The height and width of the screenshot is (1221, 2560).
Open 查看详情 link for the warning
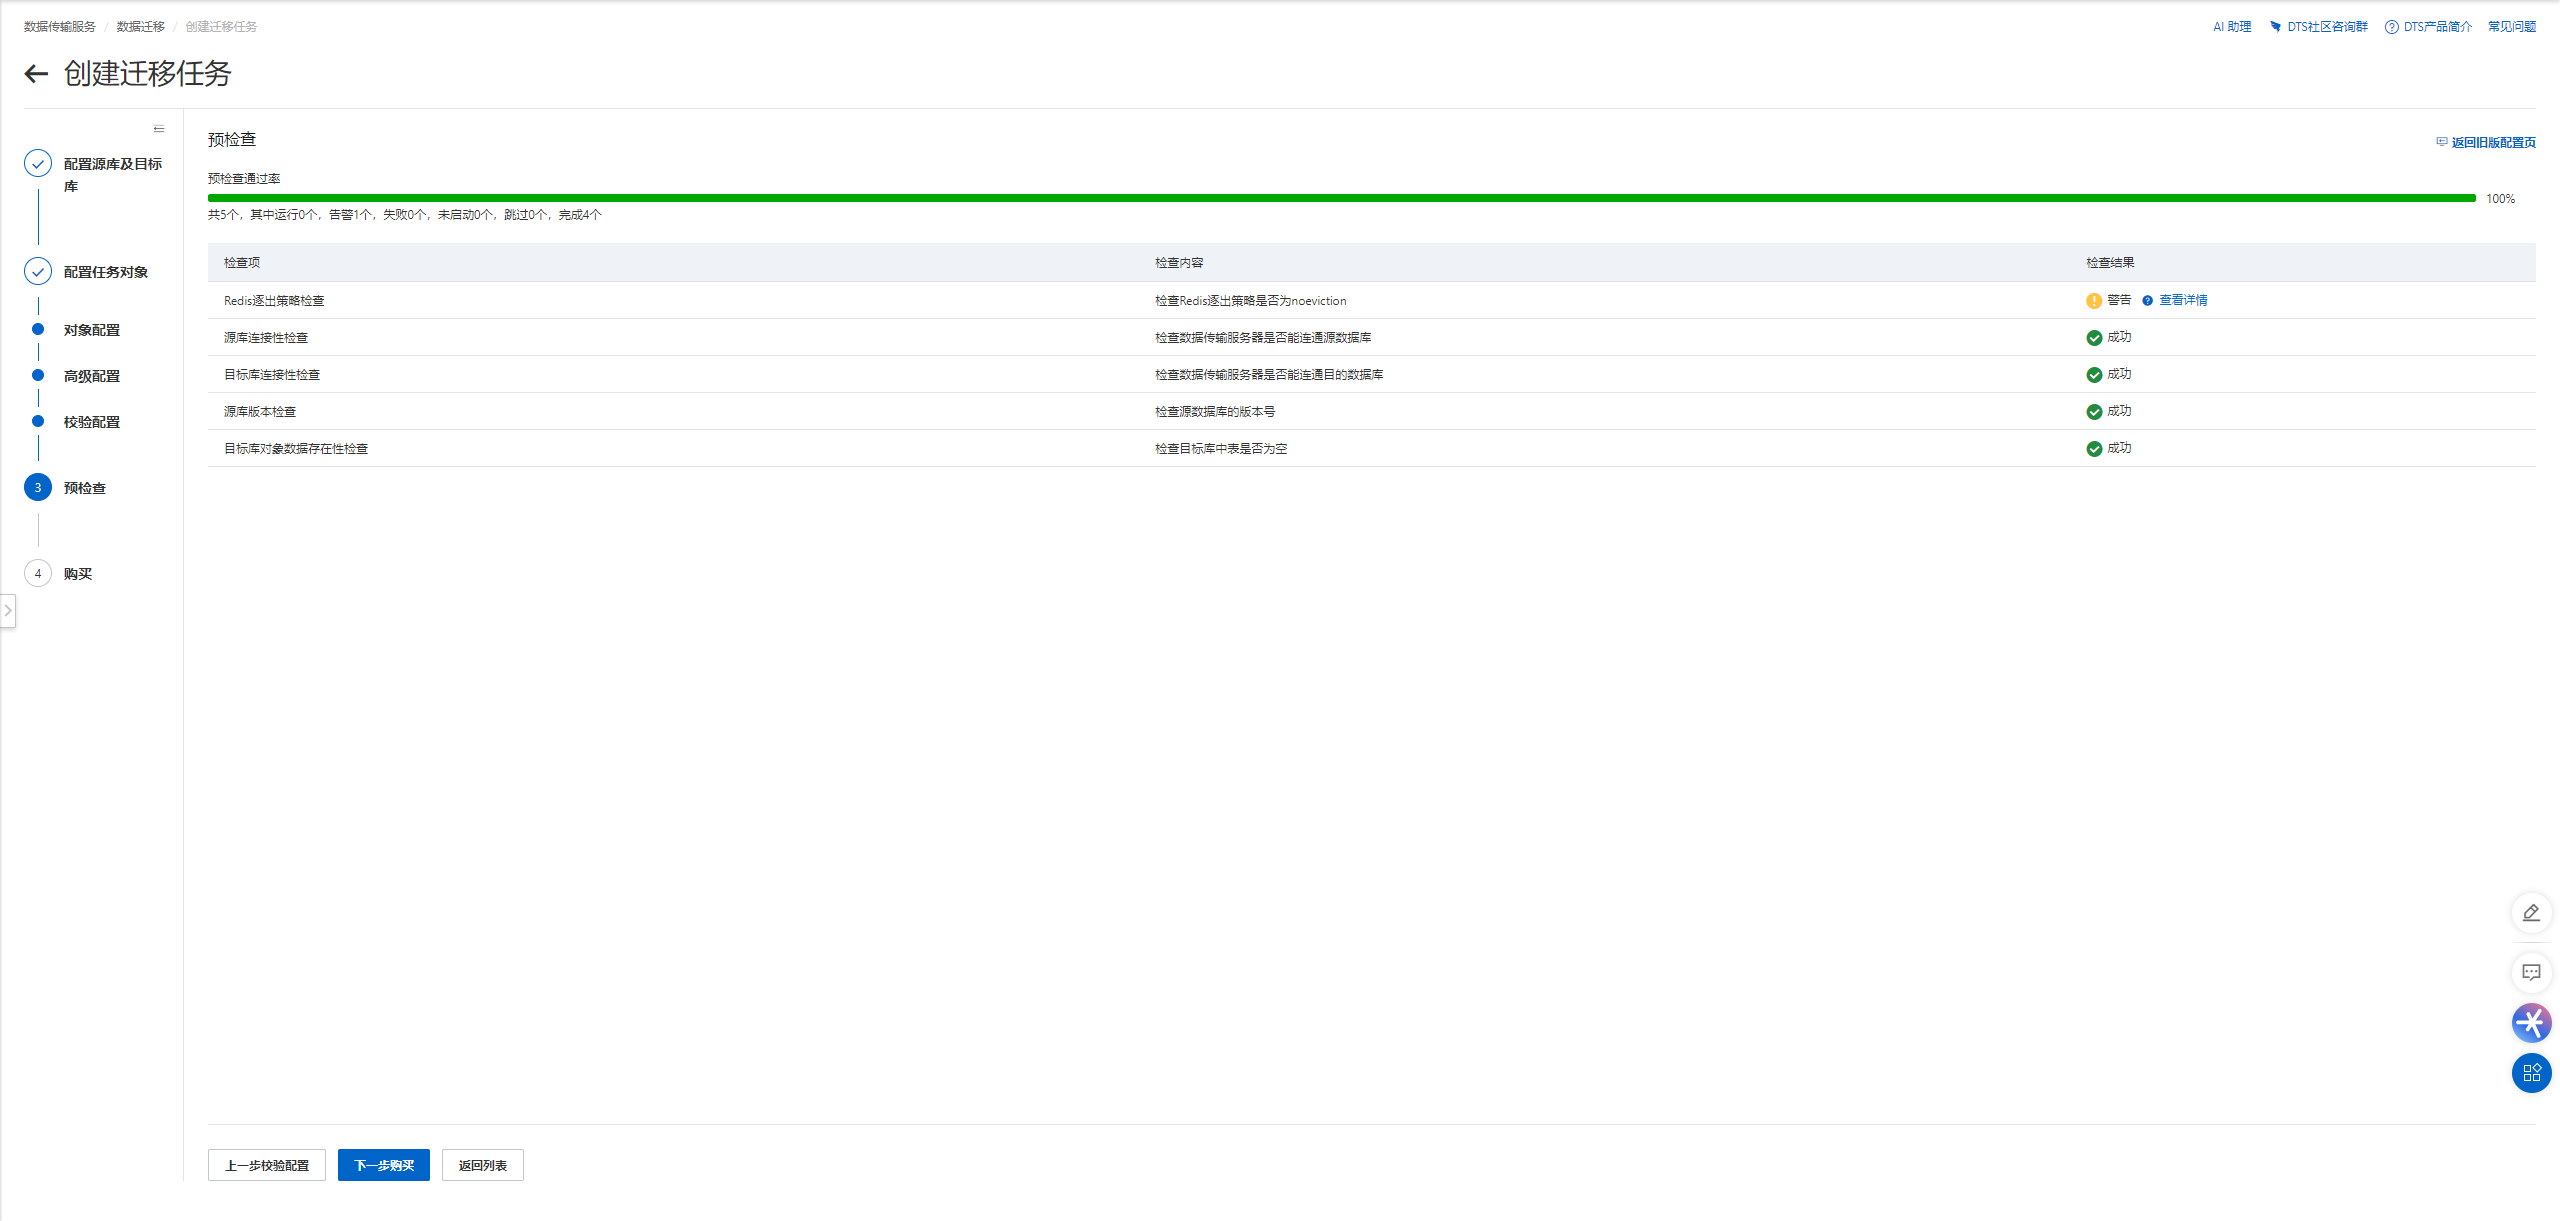(x=2183, y=300)
